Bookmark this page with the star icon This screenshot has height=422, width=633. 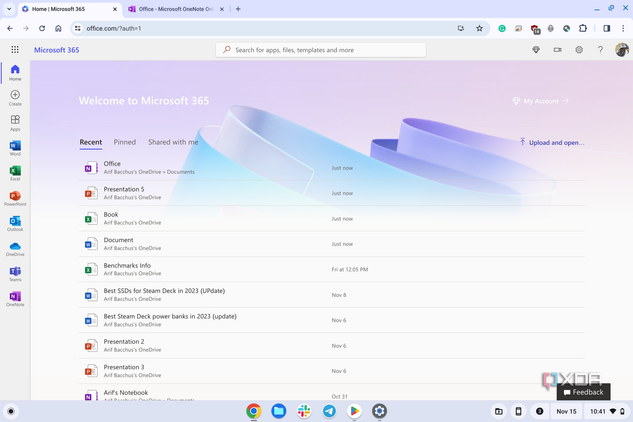pyautogui.click(x=479, y=28)
